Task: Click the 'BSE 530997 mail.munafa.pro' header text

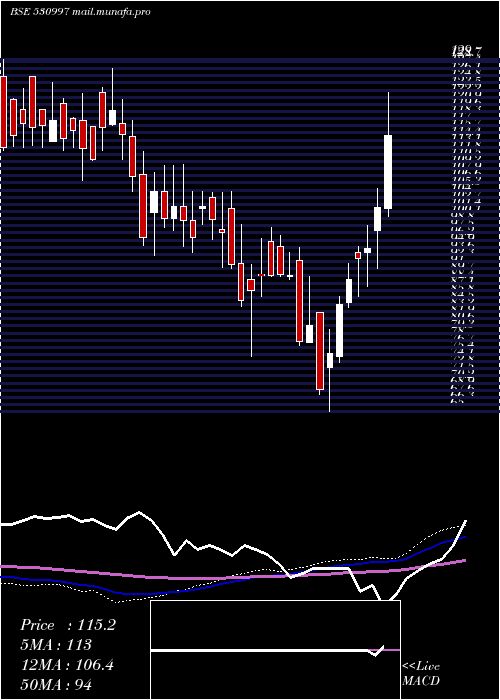Action: pos(80,12)
